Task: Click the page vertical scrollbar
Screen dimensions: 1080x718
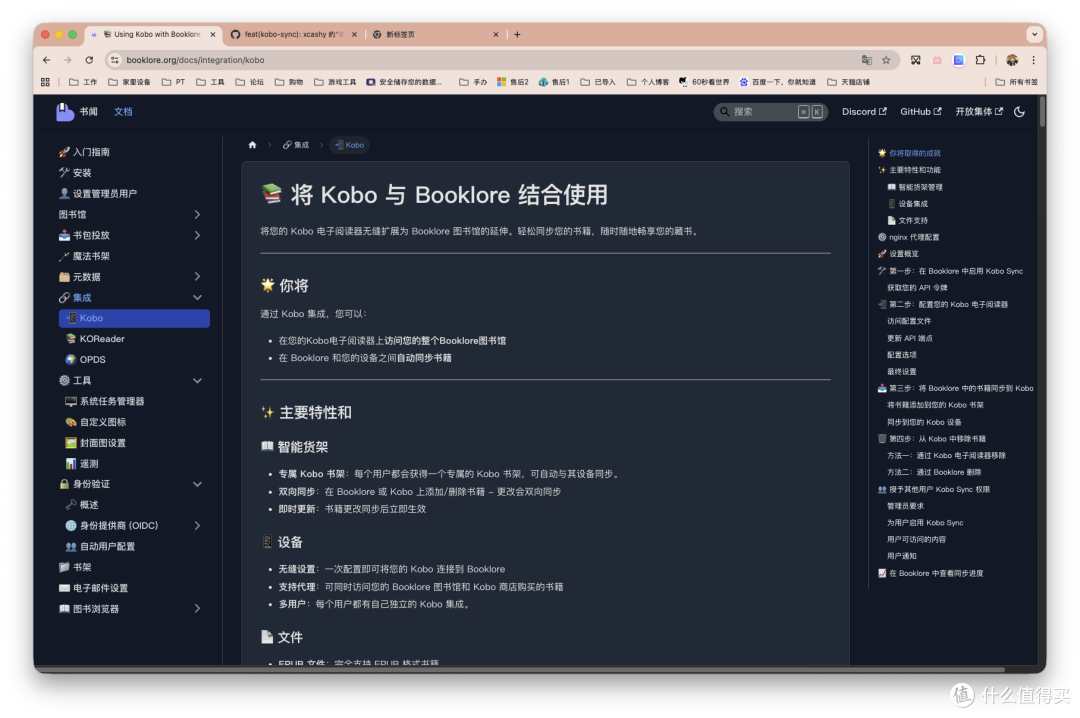Action: click(x=1043, y=112)
